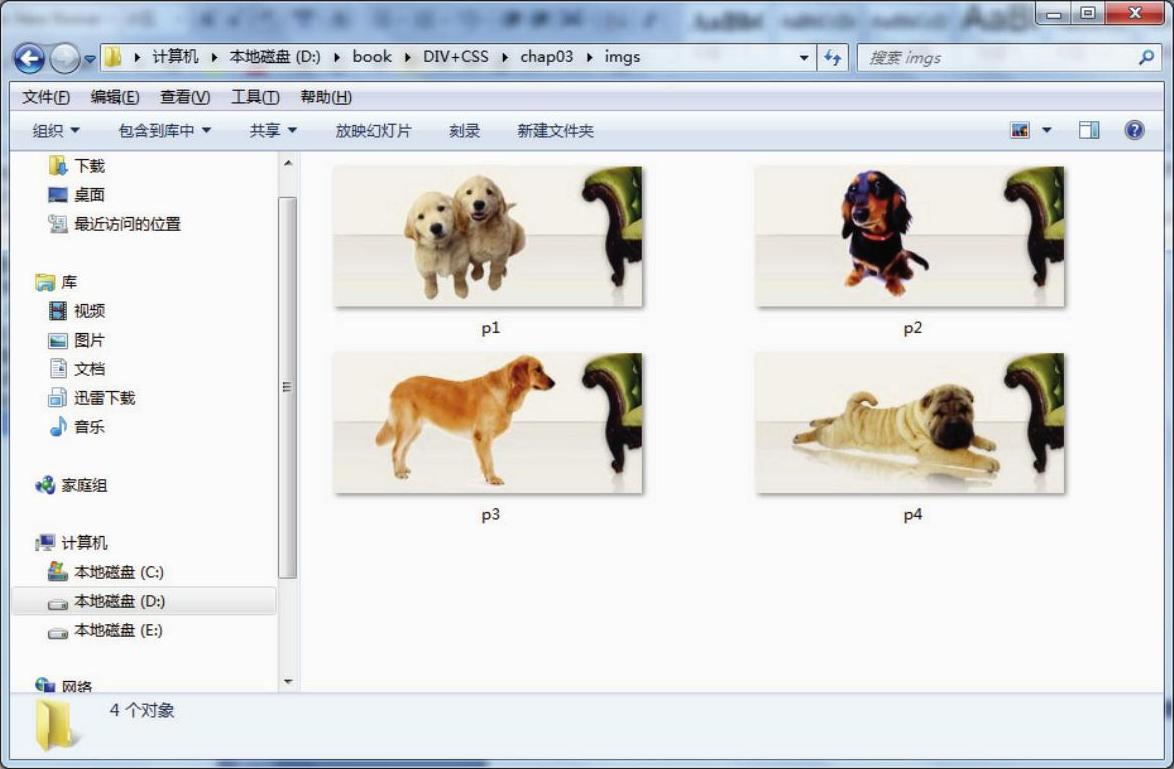This screenshot has height=769, width=1174.
Task: Open the 文件(F) menu
Action: pos(46,97)
